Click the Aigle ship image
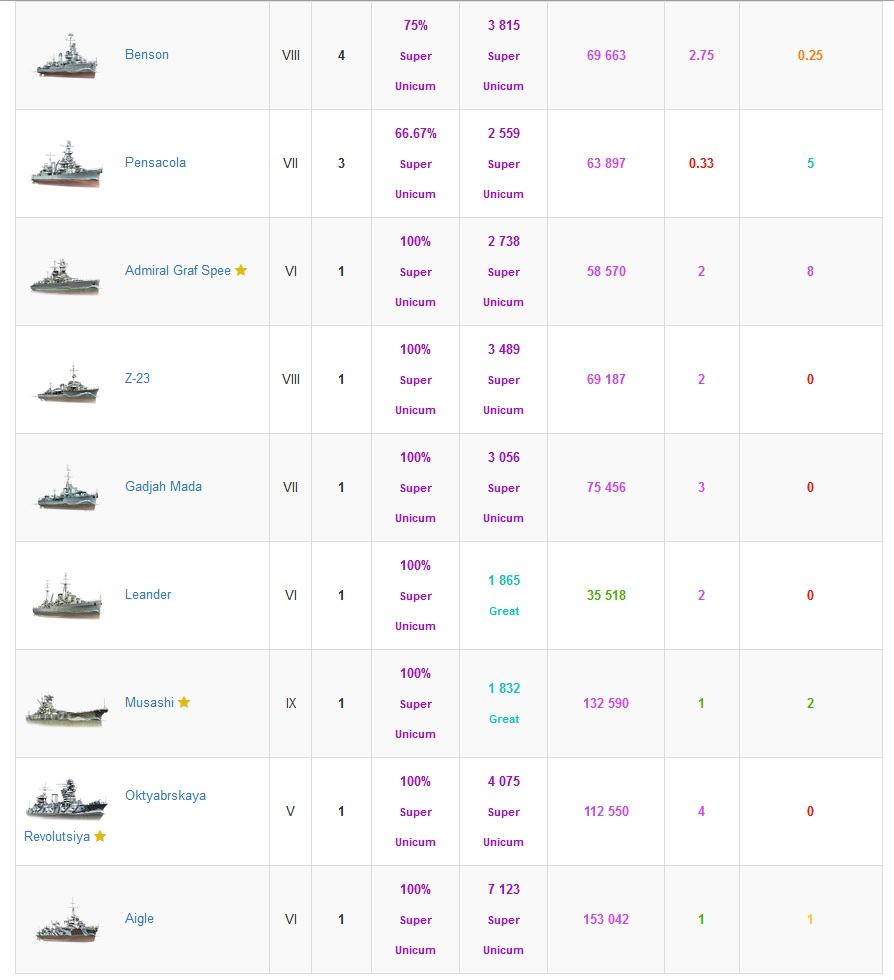This screenshot has width=894, height=980. (66, 921)
